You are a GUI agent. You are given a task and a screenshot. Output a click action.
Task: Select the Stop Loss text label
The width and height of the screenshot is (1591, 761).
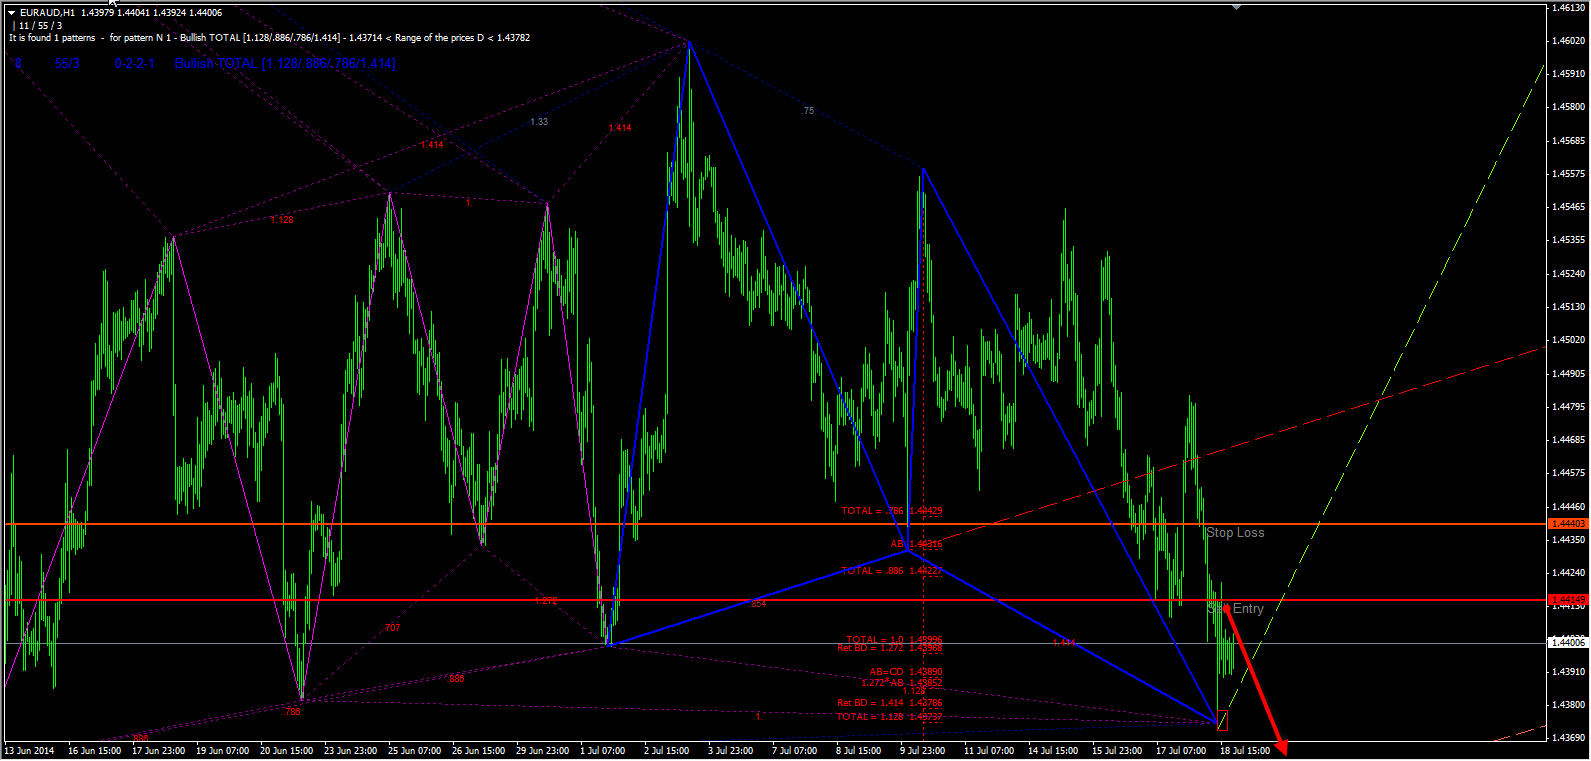pos(1235,533)
